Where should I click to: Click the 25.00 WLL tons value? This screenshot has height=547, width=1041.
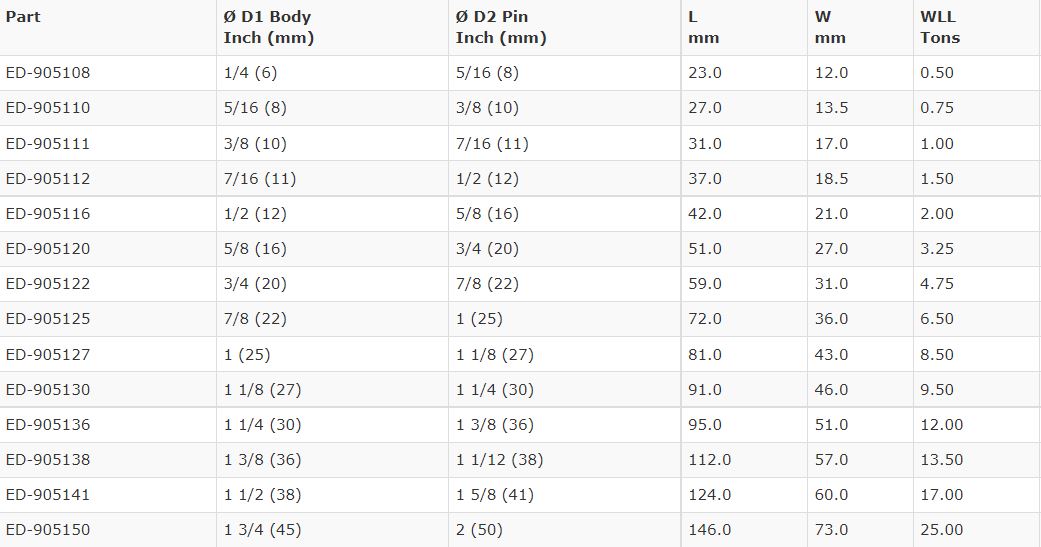[x=941, y=530]
